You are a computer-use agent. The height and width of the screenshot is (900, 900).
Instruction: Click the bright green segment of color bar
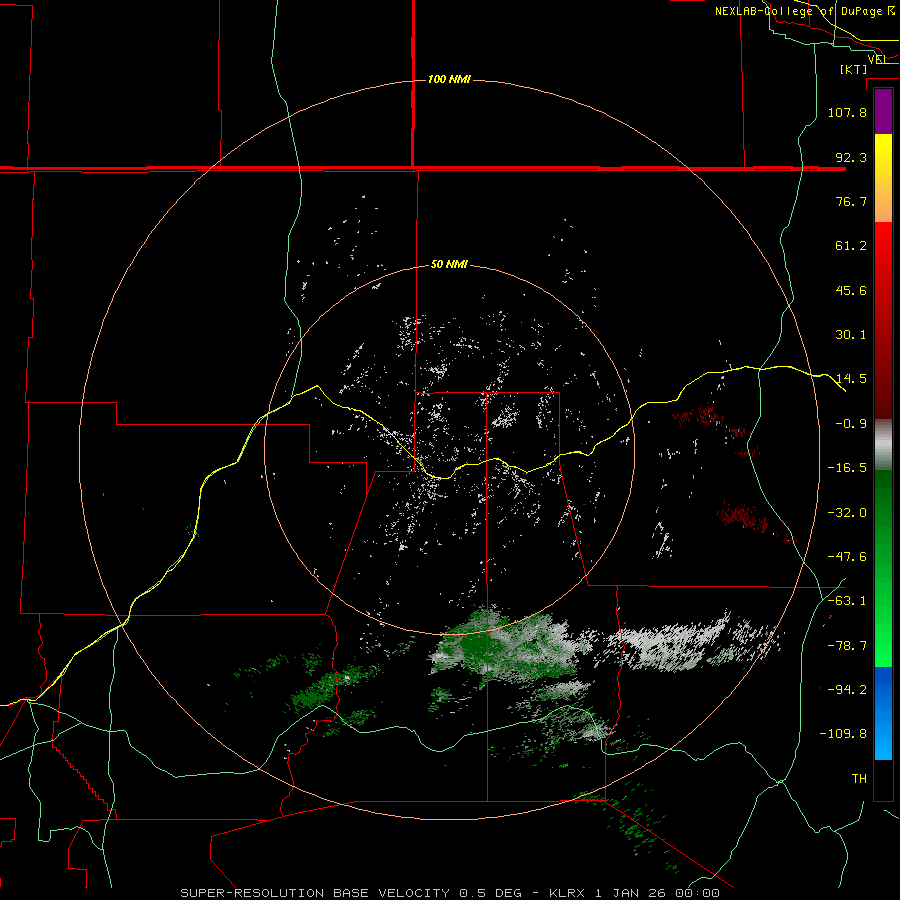(883, 620)
